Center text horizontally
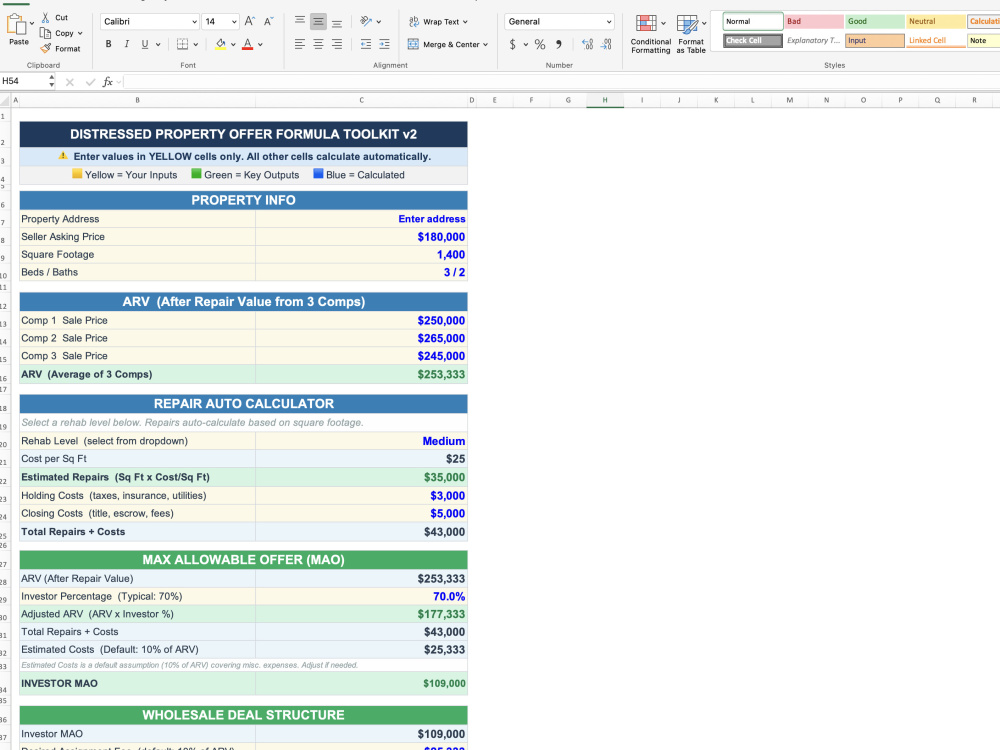Viewport: 1000px width, 750px height. tap(318, 45)
